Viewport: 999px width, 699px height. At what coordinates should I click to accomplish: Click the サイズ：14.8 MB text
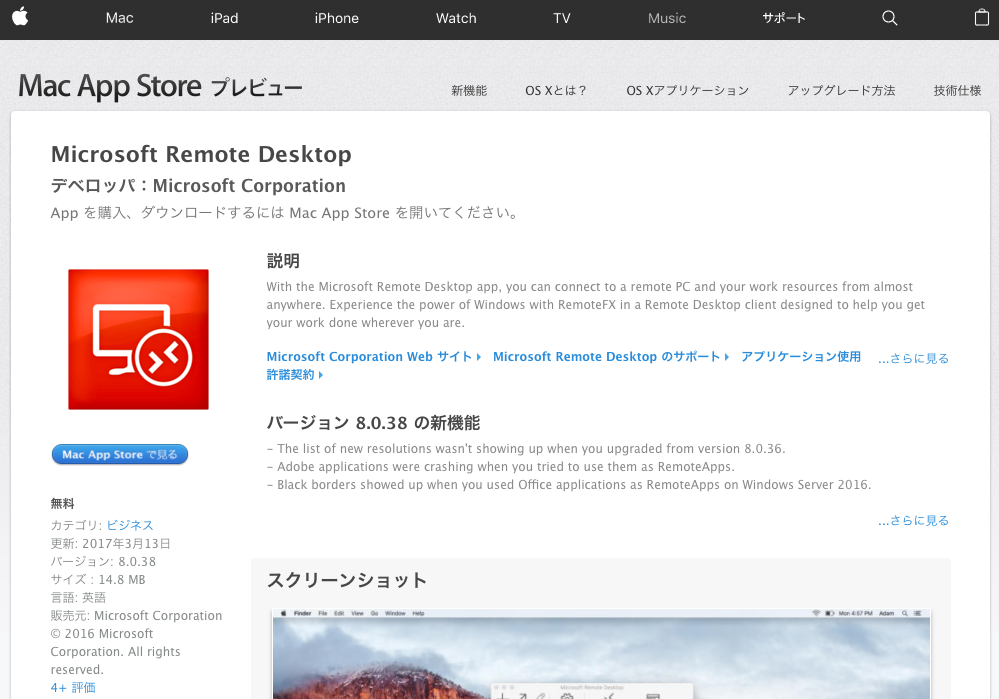click(x=98, y=579)
